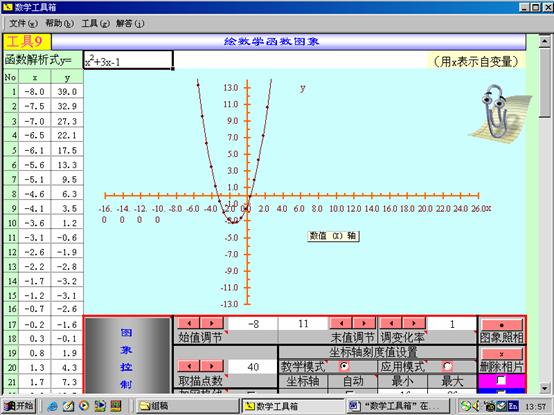Open the 工具 menu
The height and width of the screenshot is (415, 554).
(95, 23)
